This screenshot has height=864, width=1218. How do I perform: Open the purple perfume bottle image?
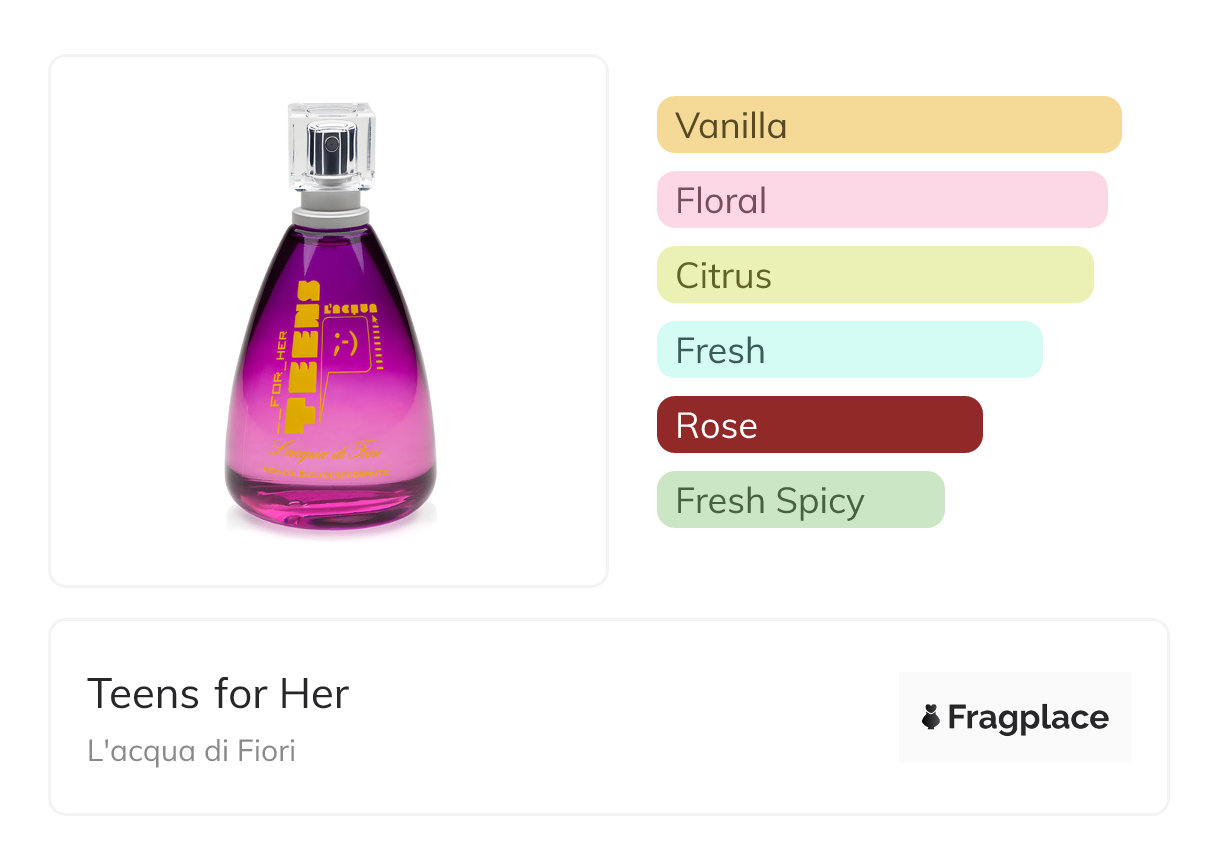point(330,316)
